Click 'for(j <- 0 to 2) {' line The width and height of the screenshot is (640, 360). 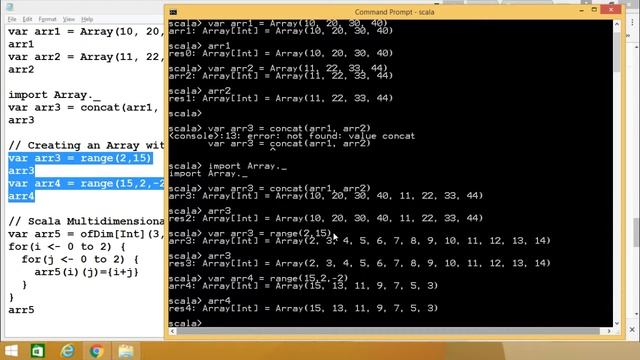(x=80, y=259)
